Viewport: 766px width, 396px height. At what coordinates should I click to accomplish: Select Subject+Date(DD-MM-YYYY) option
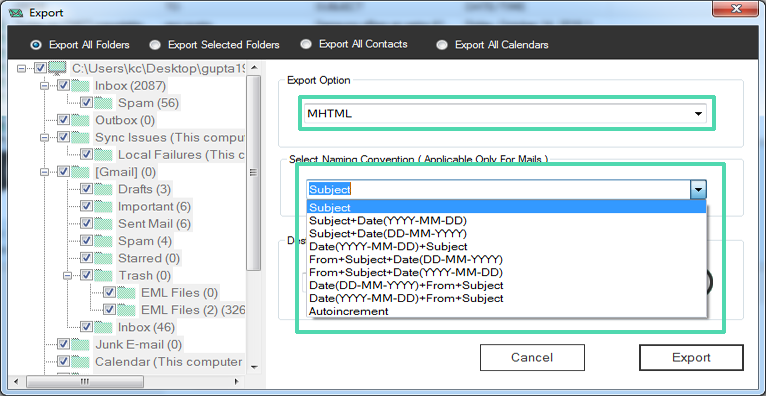pyautogui.click(x=506, y=233)
